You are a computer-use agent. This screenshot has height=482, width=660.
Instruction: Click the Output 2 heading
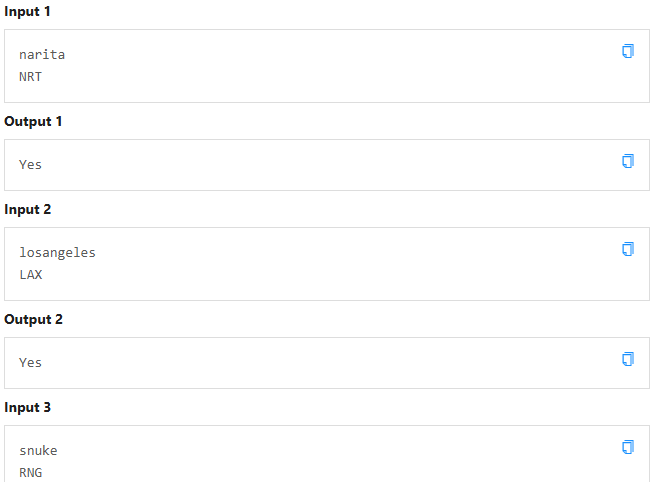32,320
